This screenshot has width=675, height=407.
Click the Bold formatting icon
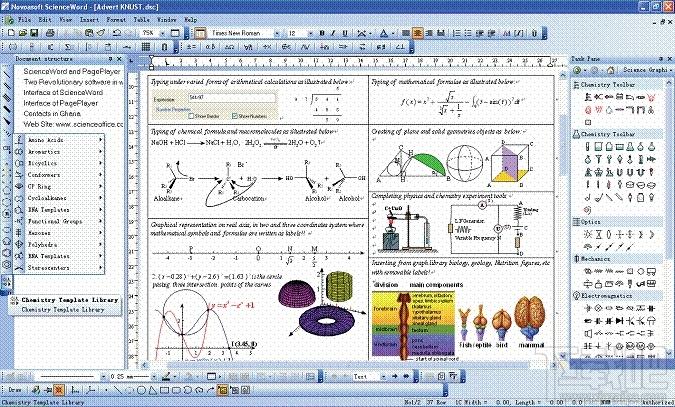click(322, 33)
